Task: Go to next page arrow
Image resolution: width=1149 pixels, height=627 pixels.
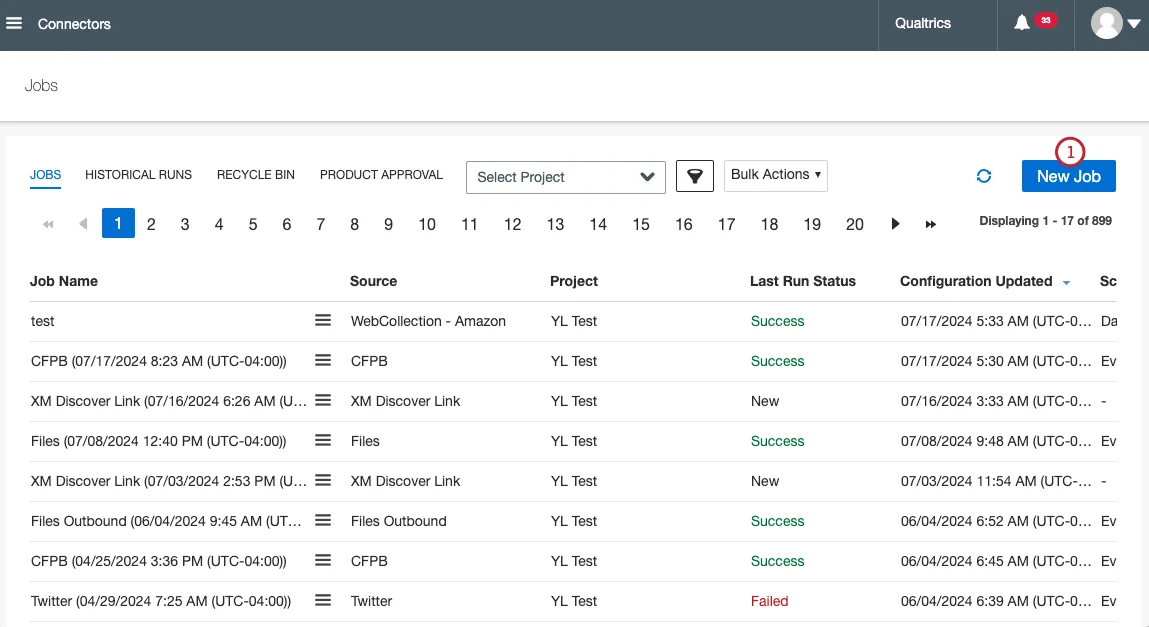Action: [x=896, y=224]
